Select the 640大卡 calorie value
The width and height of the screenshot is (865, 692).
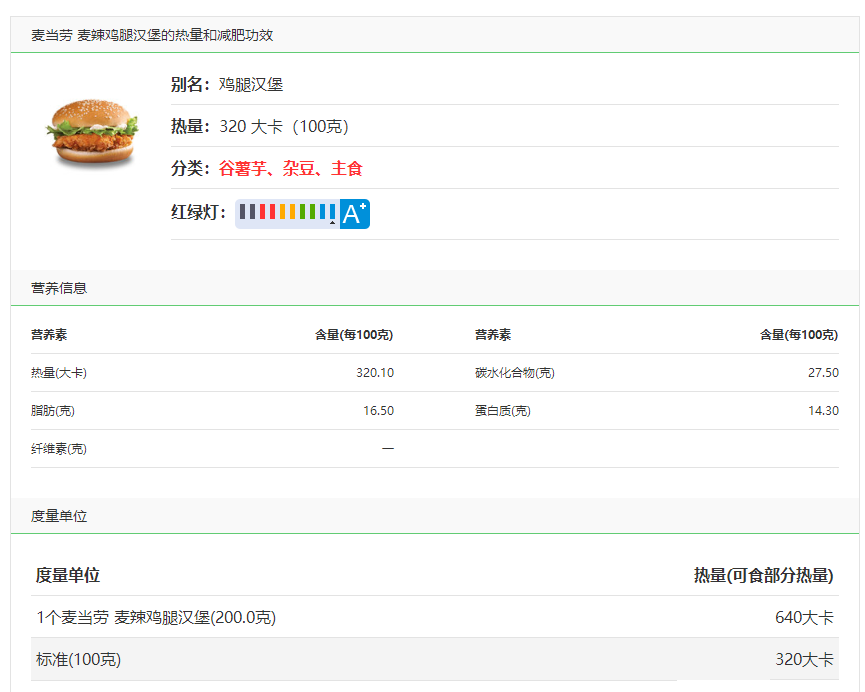[x=804, y=618]
